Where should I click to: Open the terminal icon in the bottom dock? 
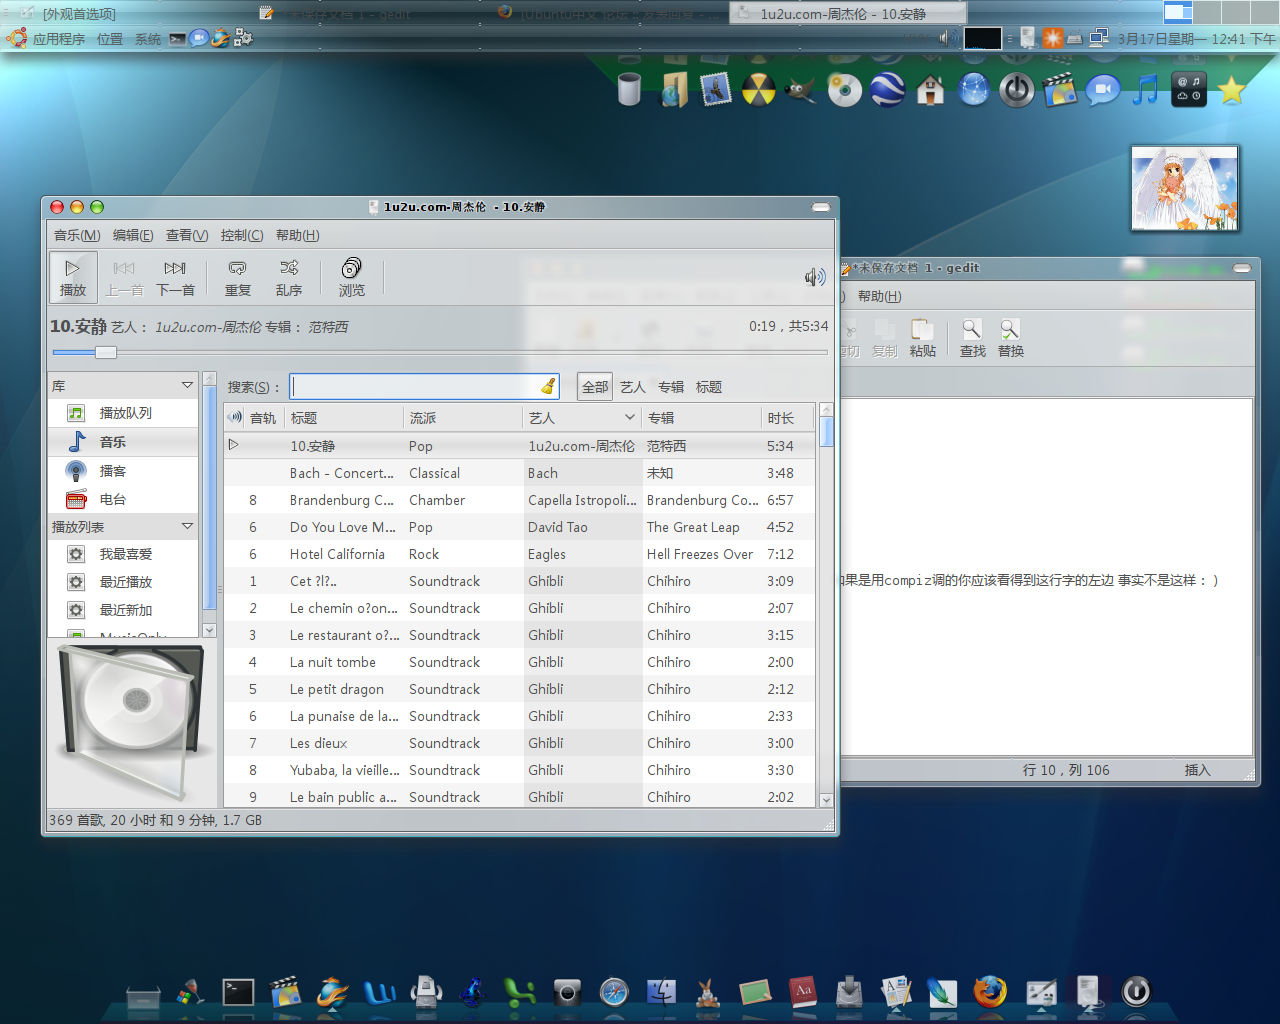[238, 992]
